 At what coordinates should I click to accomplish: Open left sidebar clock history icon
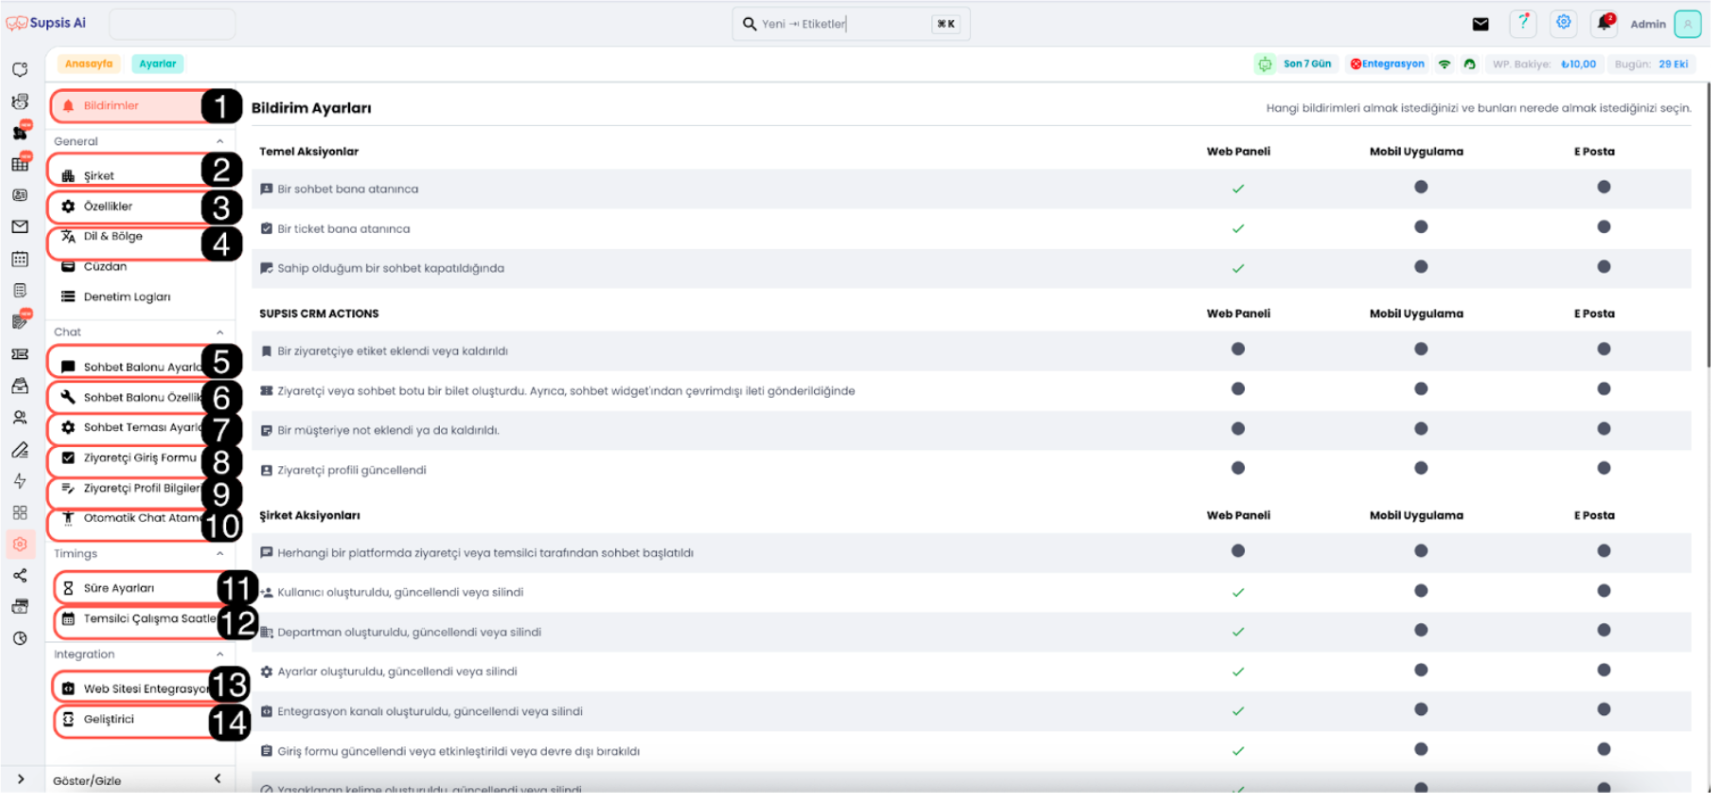click(x=20, y=638)
